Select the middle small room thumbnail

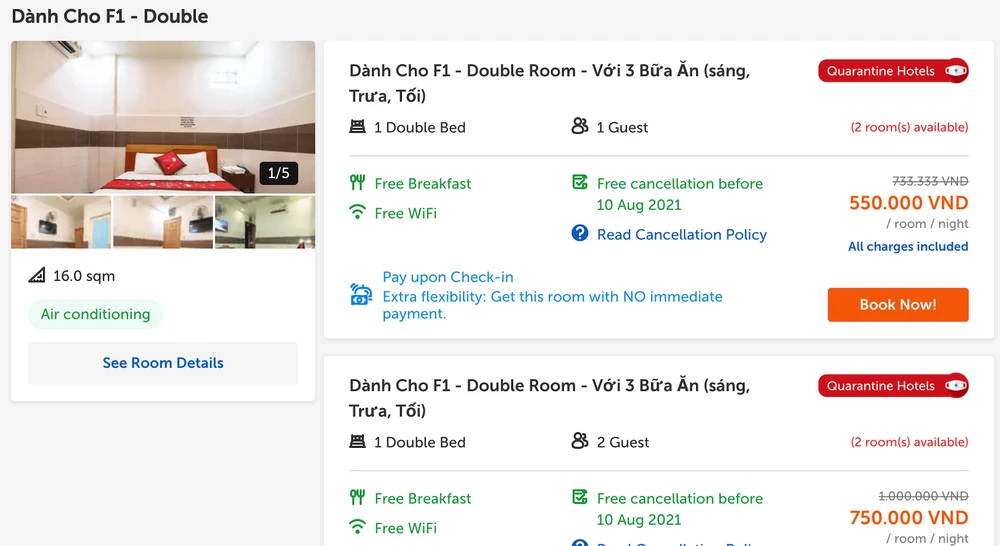click(163, 222)
